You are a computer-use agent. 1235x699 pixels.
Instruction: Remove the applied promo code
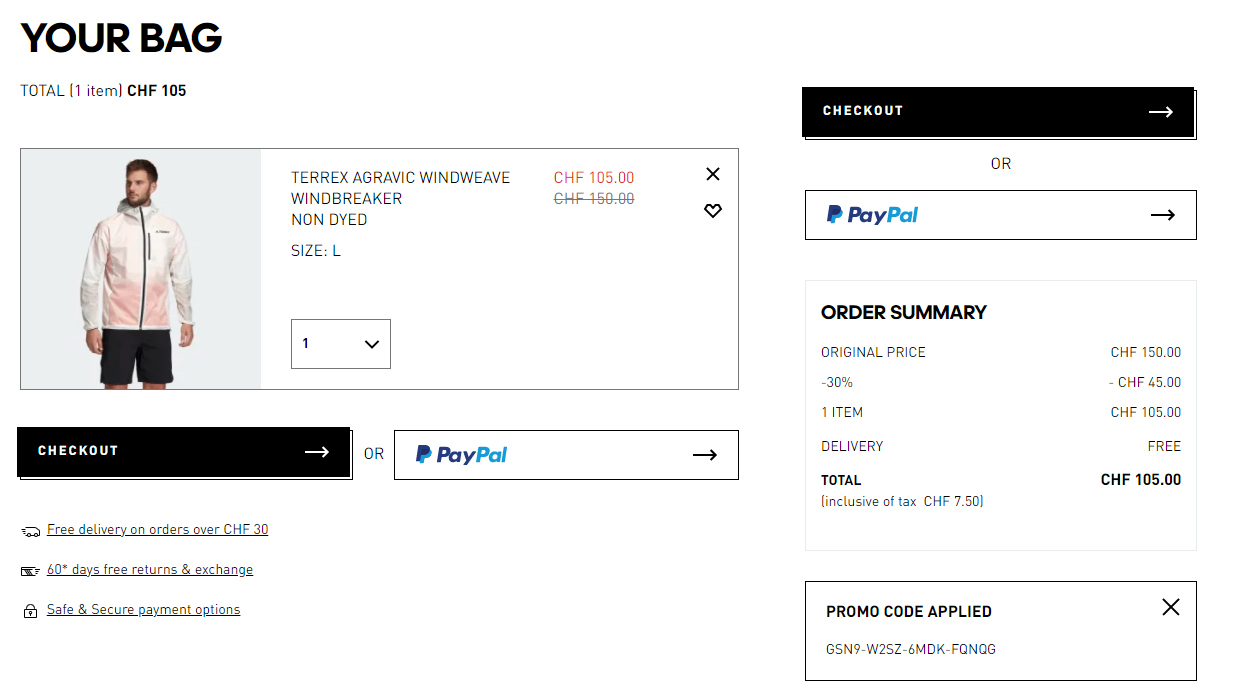(x=1171, y=607)
